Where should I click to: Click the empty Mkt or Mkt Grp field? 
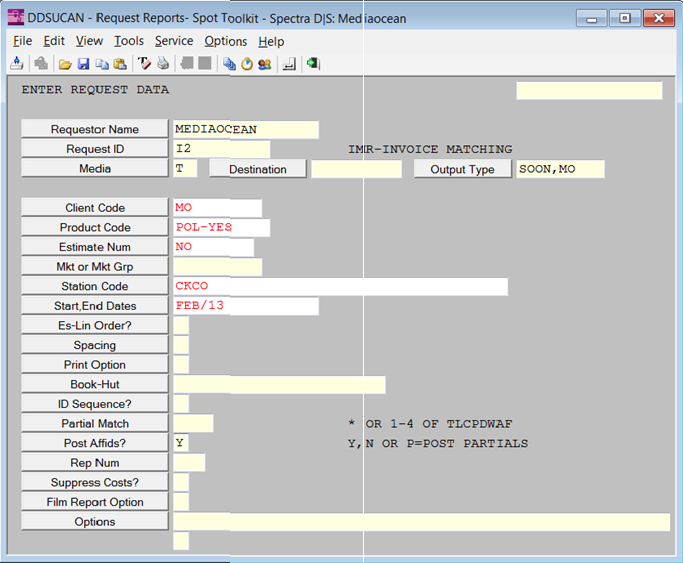coord(218,267)
